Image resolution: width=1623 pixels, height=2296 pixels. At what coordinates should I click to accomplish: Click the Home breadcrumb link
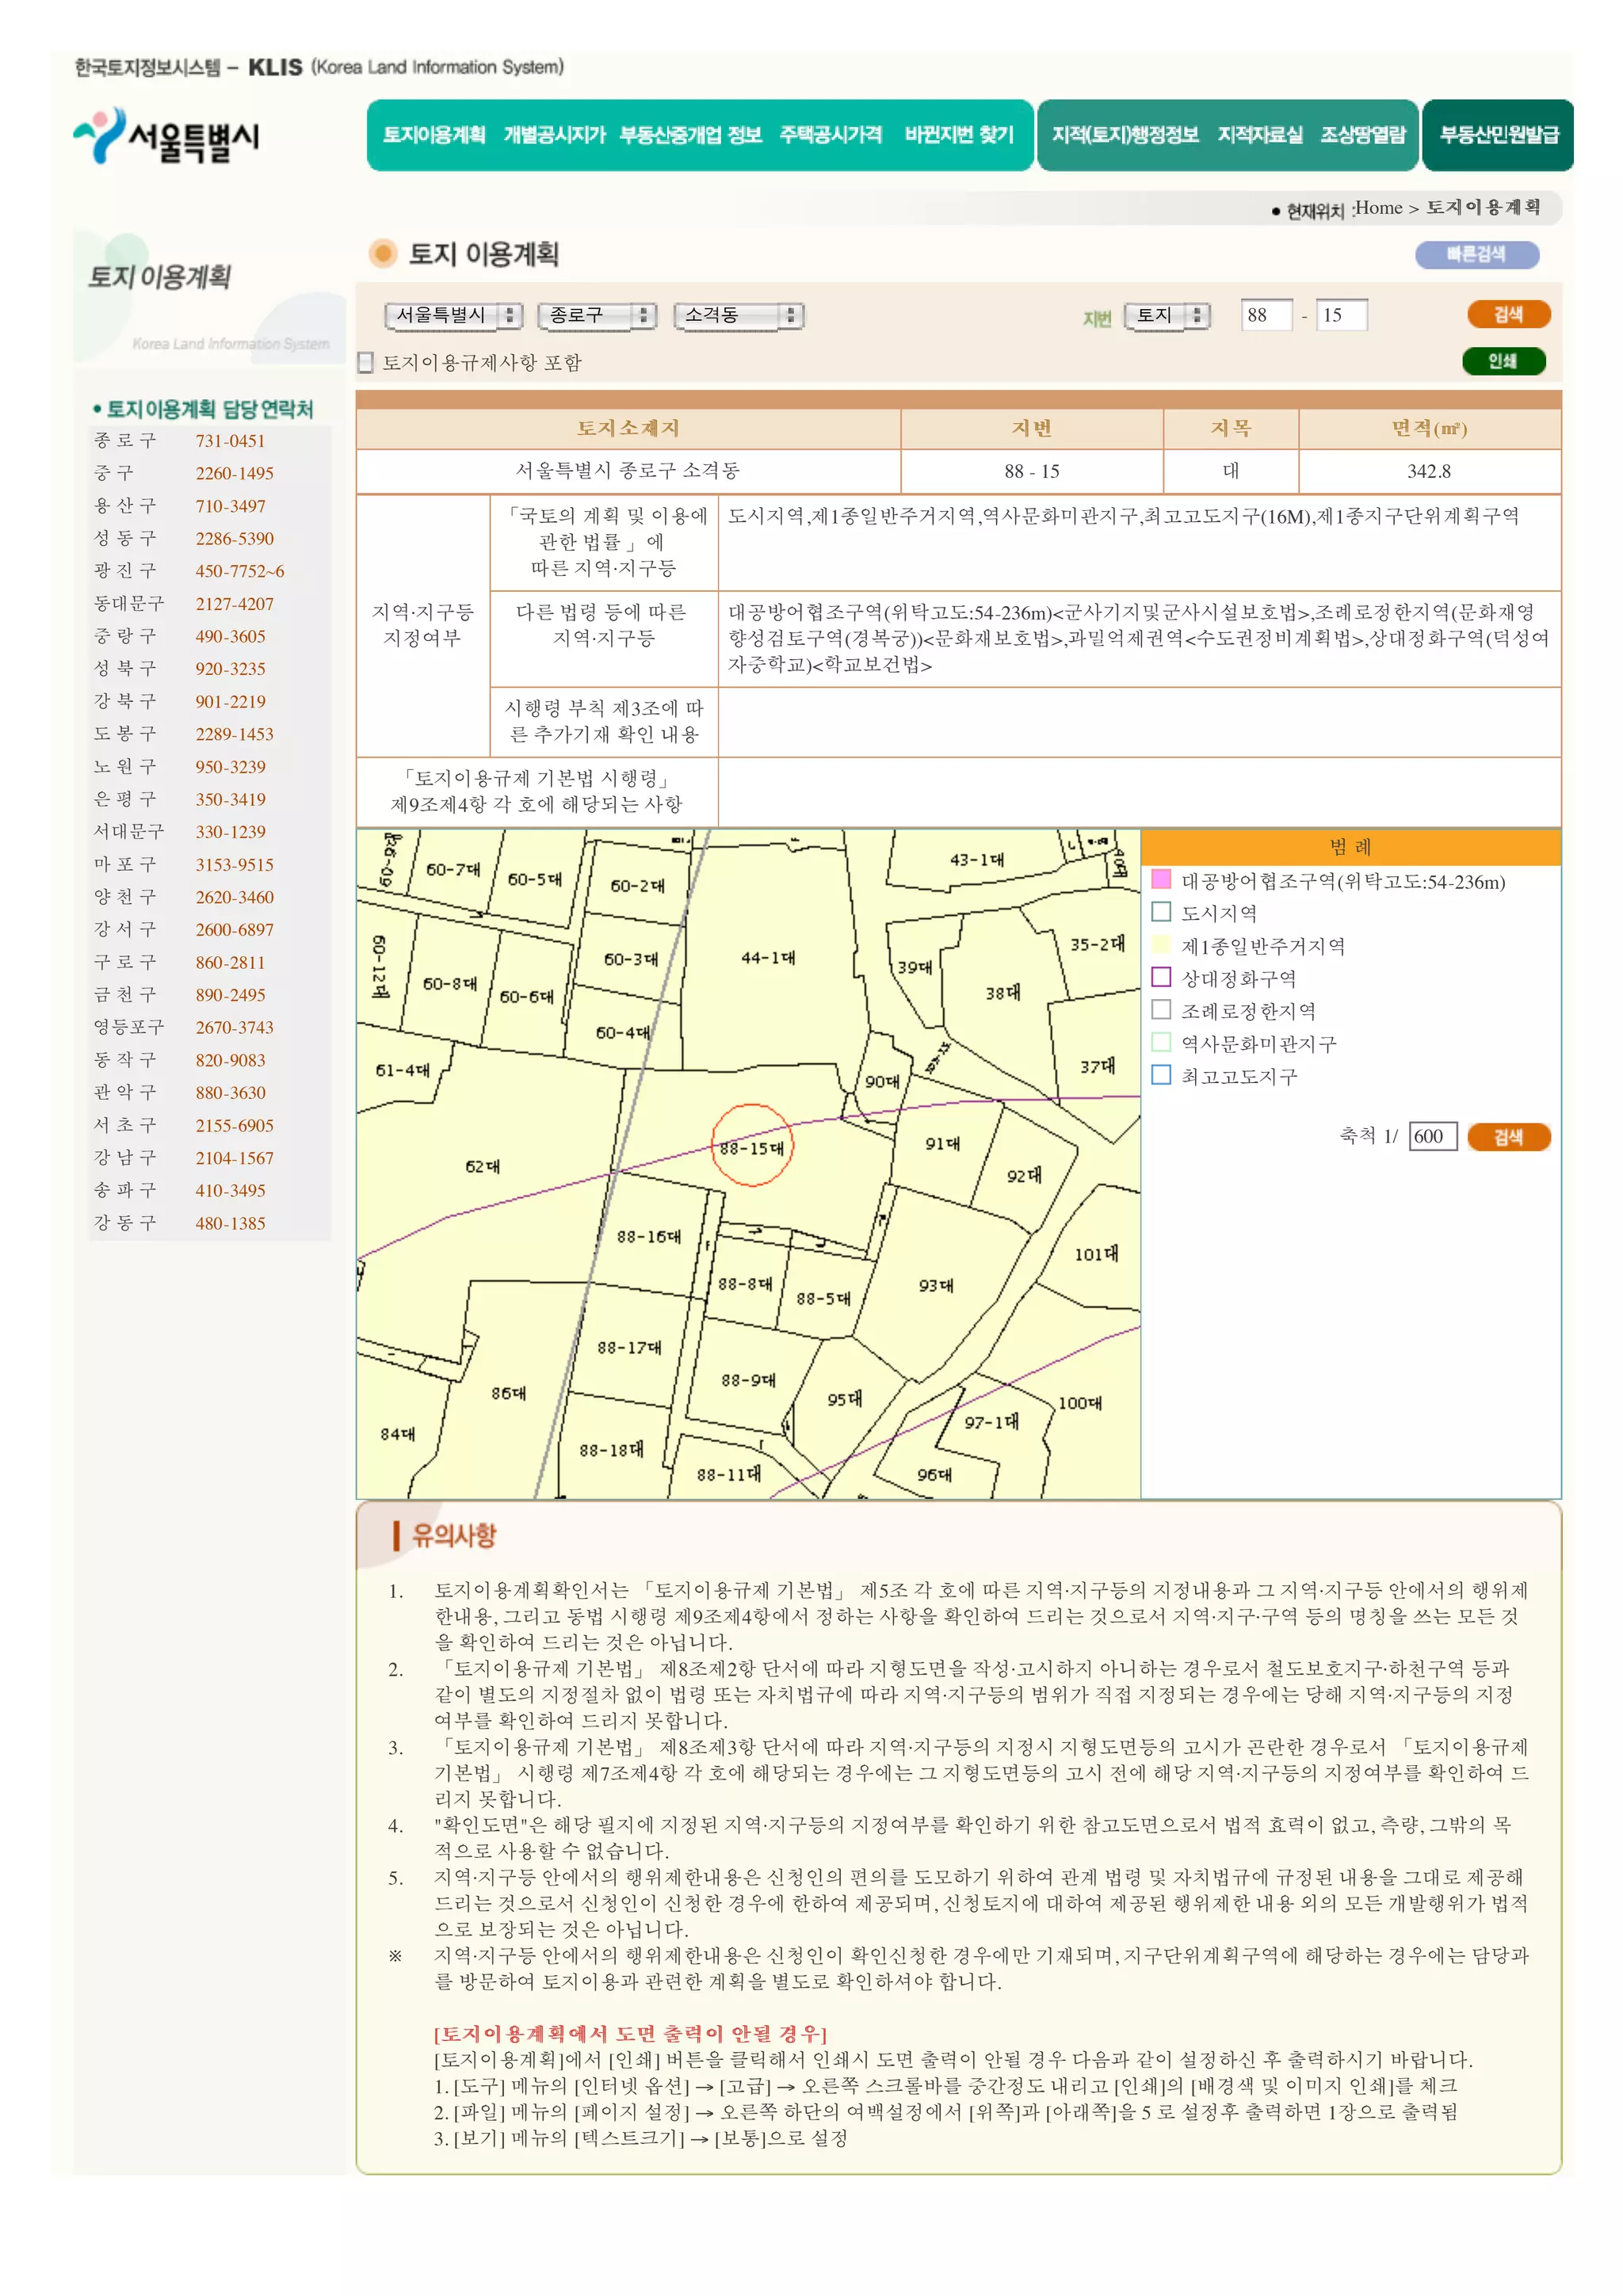[x=1378, y=208]
